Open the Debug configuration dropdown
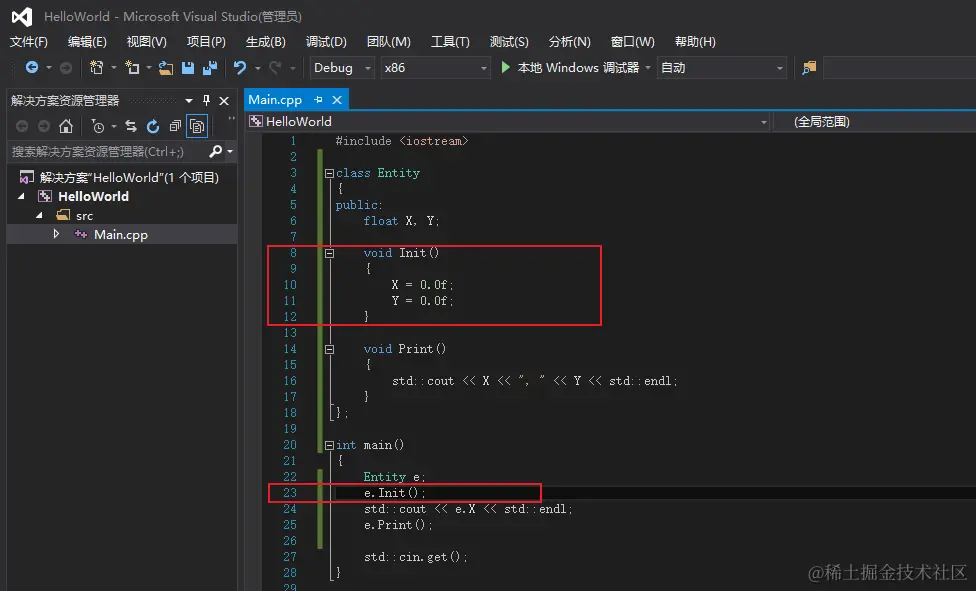 pos(368,68)
